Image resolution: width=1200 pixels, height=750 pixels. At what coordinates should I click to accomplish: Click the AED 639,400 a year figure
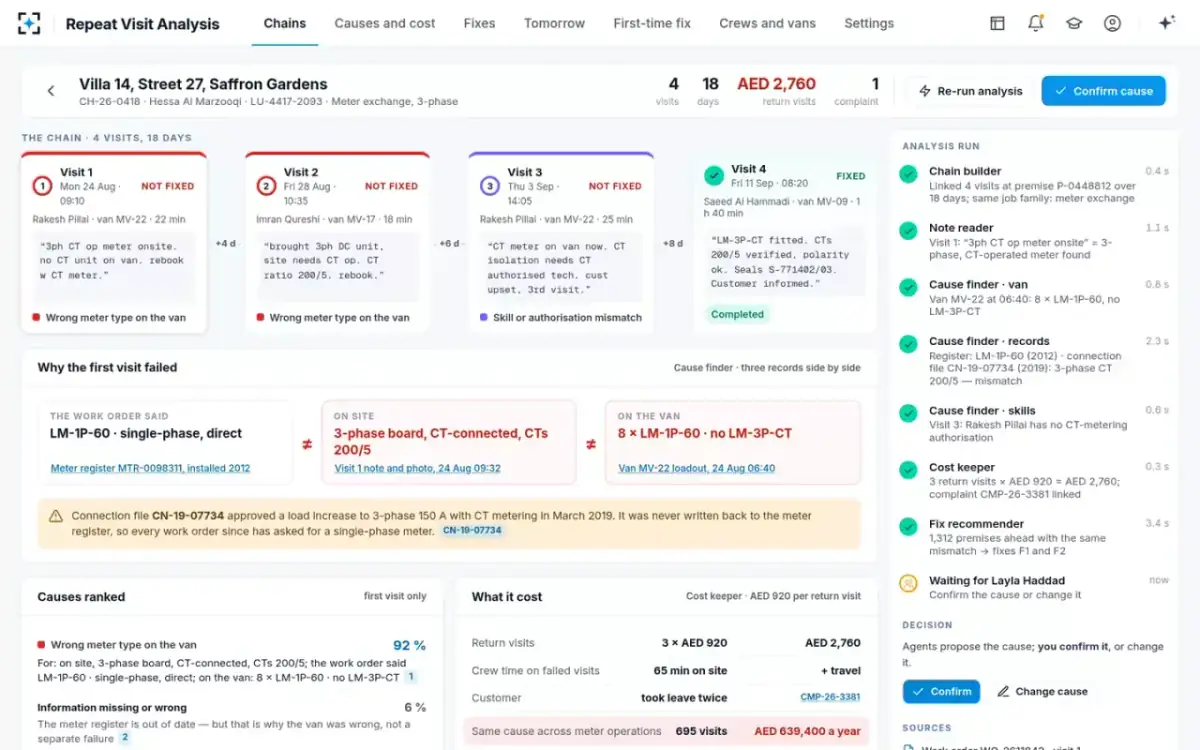click(x=807, y=731)
